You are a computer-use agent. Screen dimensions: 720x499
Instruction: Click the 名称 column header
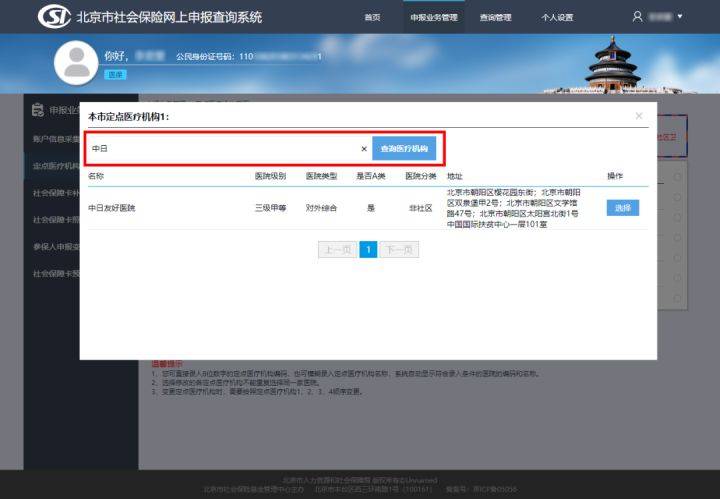click(96, 176)
